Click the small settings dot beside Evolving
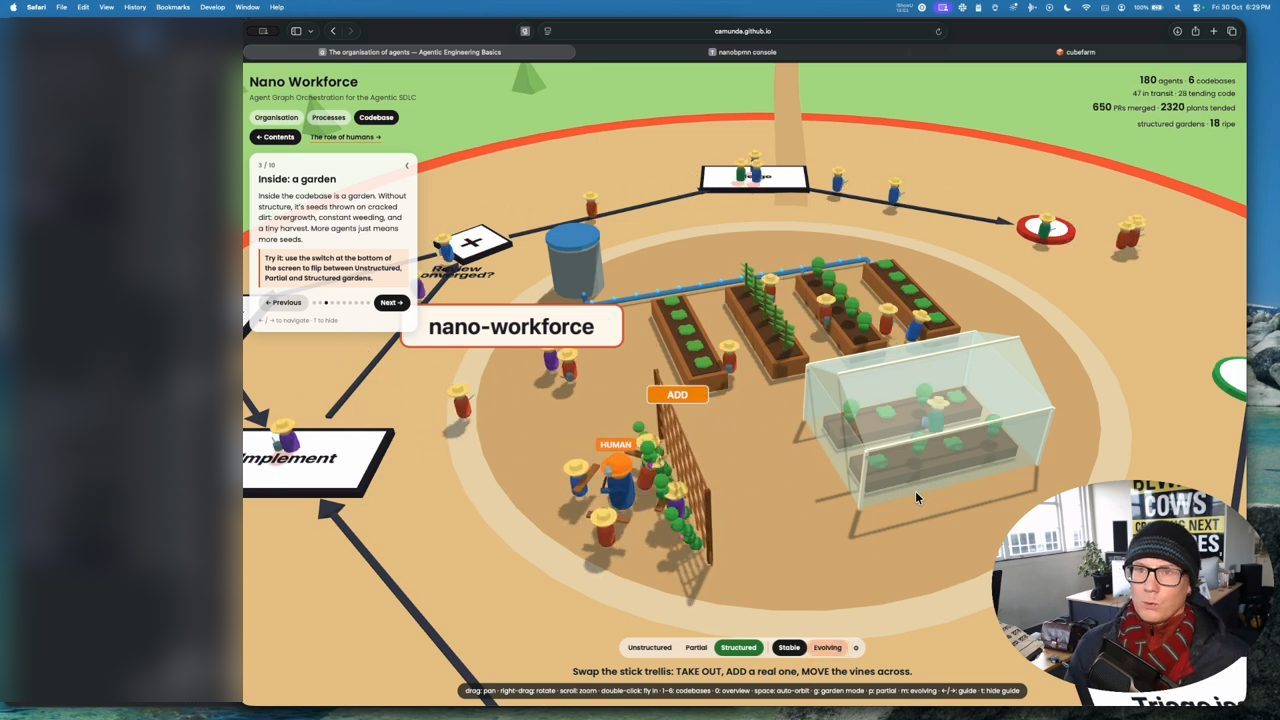The image size is (1280, 720). click(856, 648)
